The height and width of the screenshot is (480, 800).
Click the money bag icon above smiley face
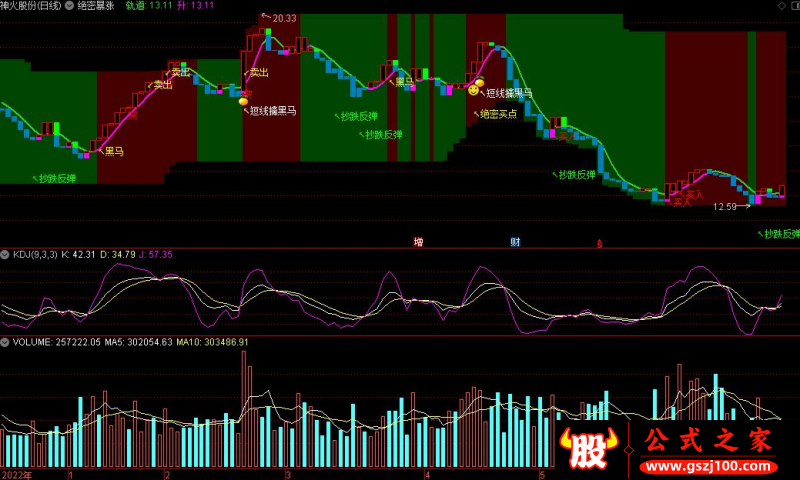(x=480, y=82)
